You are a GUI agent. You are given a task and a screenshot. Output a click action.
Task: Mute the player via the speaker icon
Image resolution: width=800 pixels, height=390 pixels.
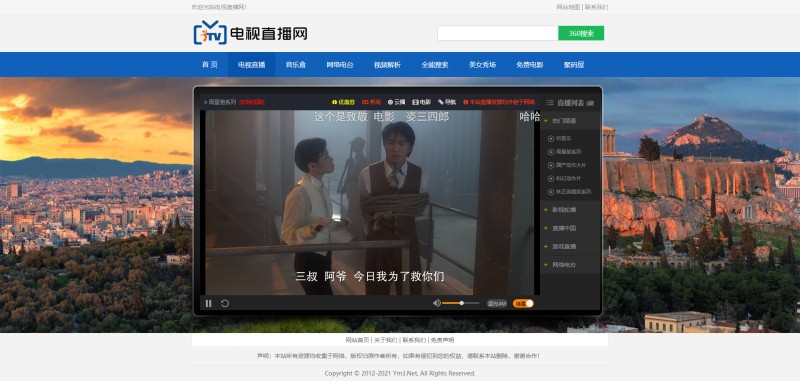437,303
